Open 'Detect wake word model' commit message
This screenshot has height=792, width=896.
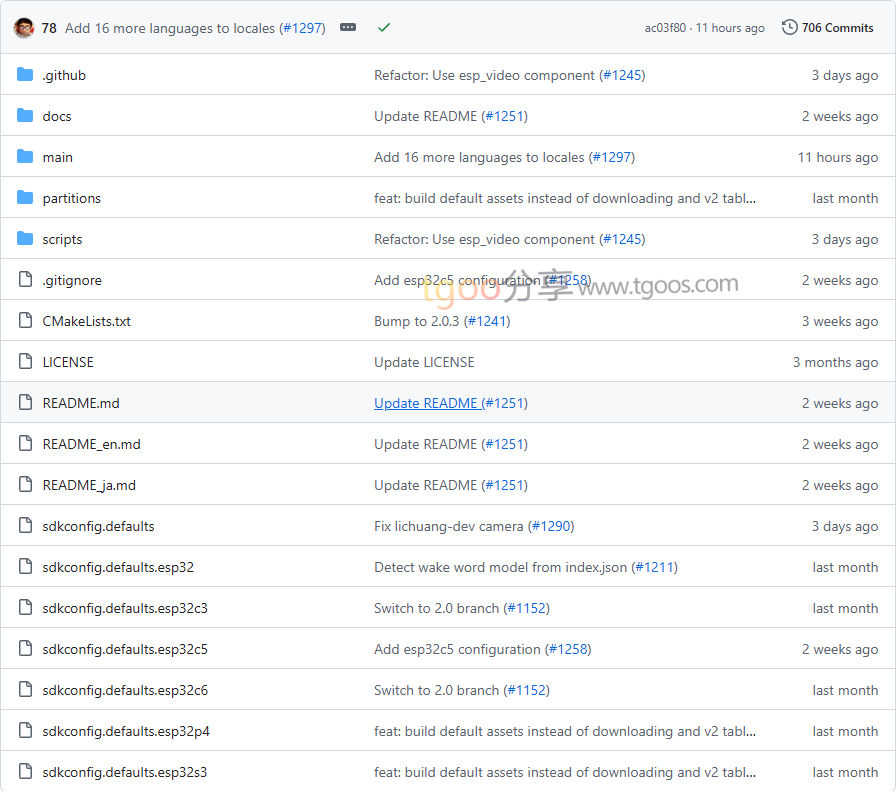pos(500,567)
